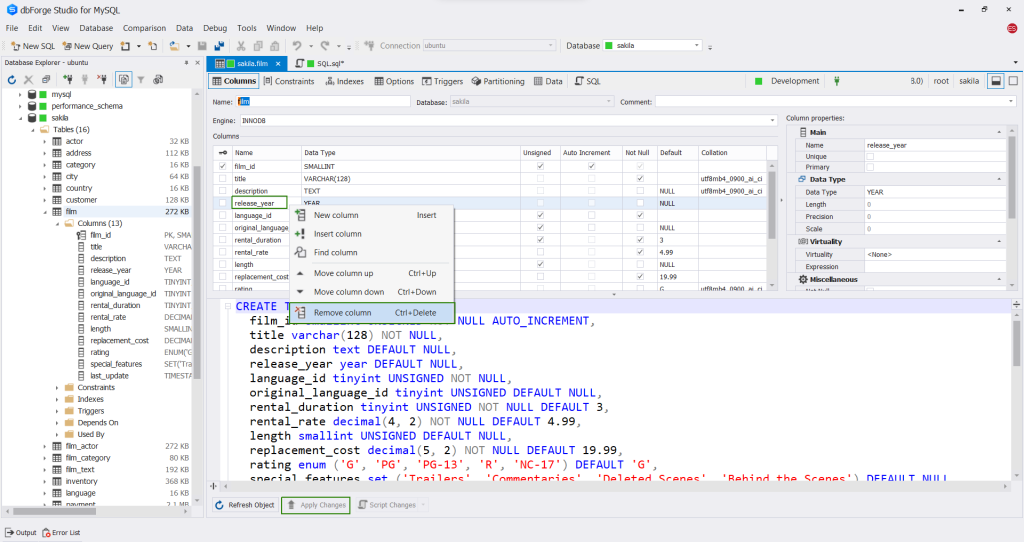The image size is (1024, 542).
Task: Choose New column from context menu
Action: click(372, 215)
